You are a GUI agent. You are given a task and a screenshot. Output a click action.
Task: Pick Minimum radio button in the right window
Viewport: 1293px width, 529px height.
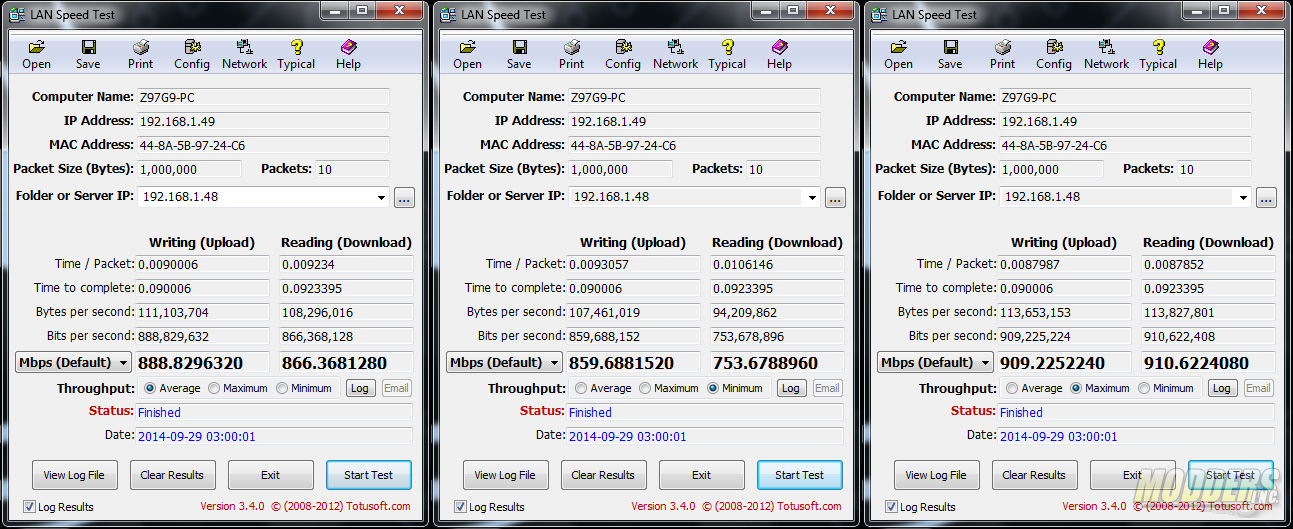(1144, 388)
